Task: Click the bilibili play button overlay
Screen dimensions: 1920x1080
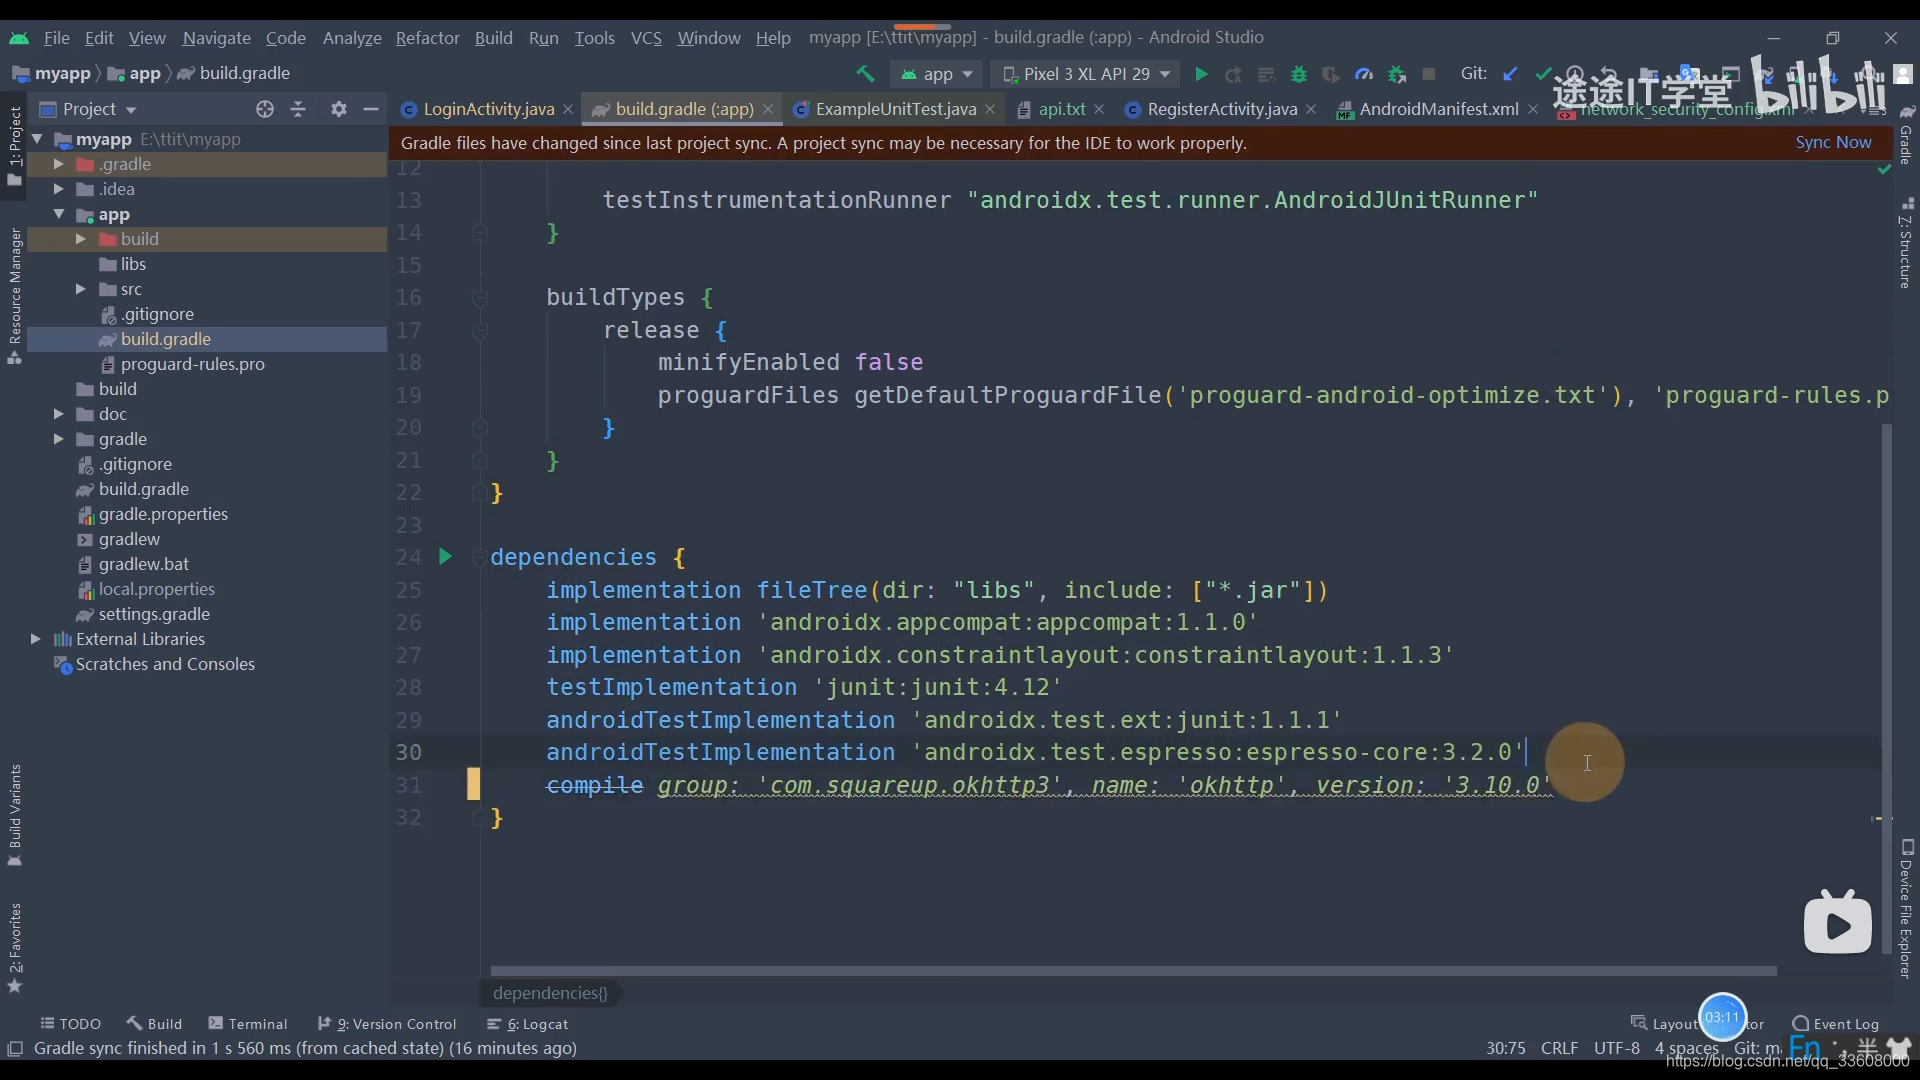Action: click(x=1838, y=924)
